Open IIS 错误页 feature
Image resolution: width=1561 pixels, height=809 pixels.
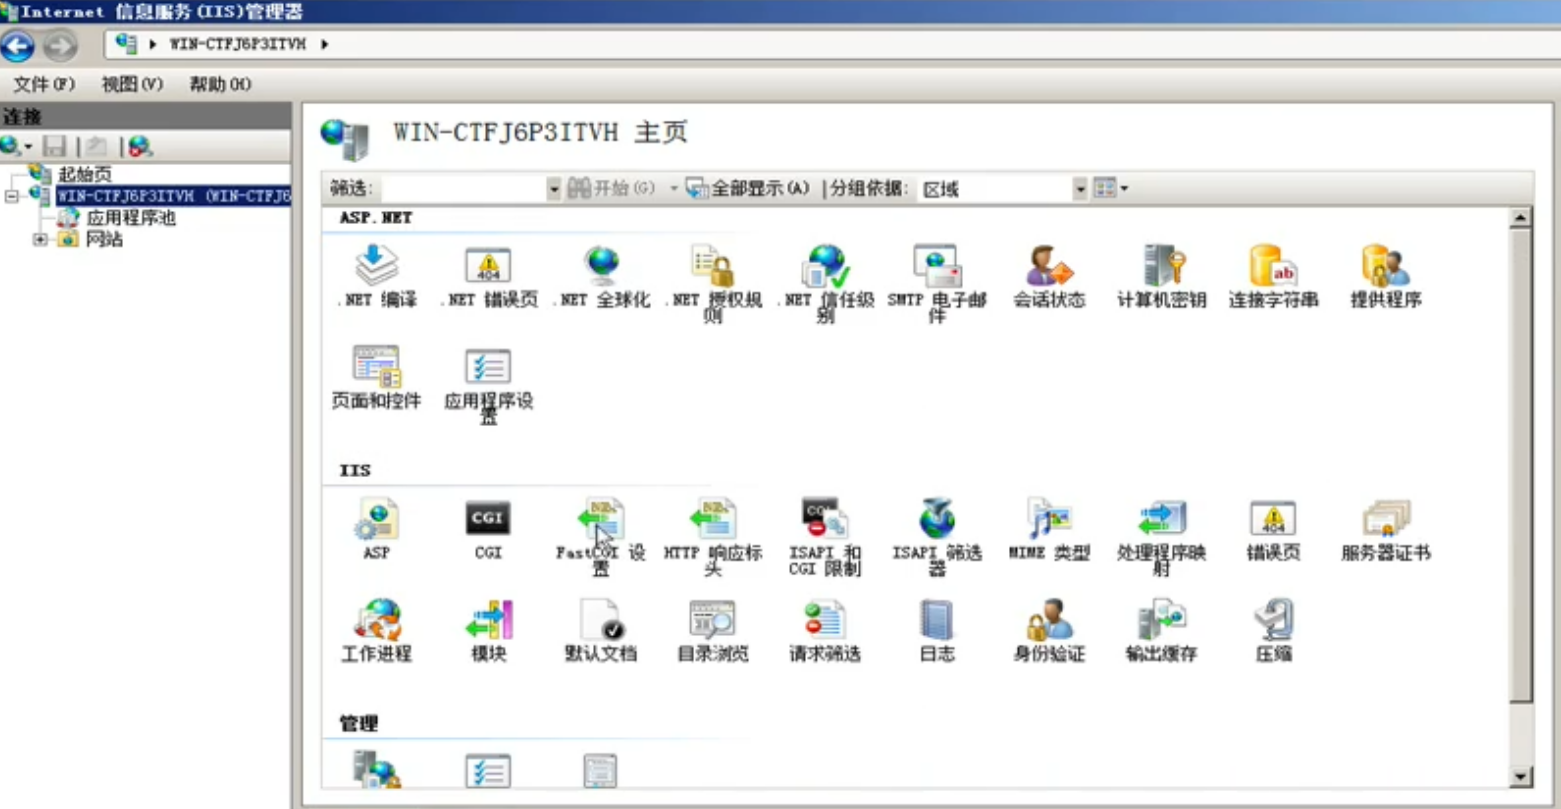pyautogui.click(x=1273, y=529)
